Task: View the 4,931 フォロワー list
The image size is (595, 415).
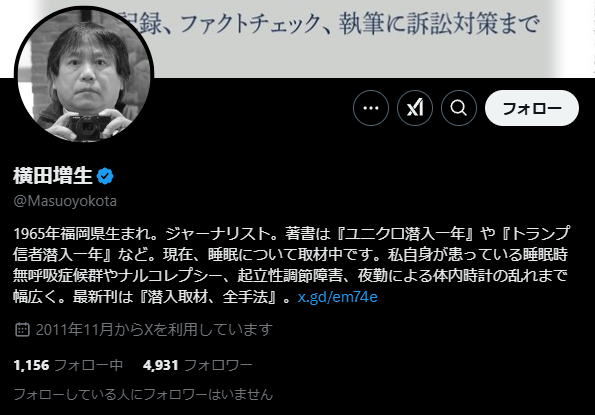Action: 197,365
